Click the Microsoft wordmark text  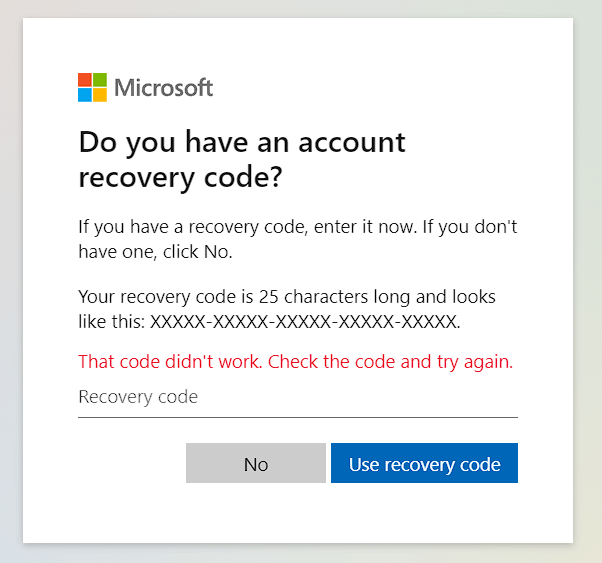click(163, 87)
